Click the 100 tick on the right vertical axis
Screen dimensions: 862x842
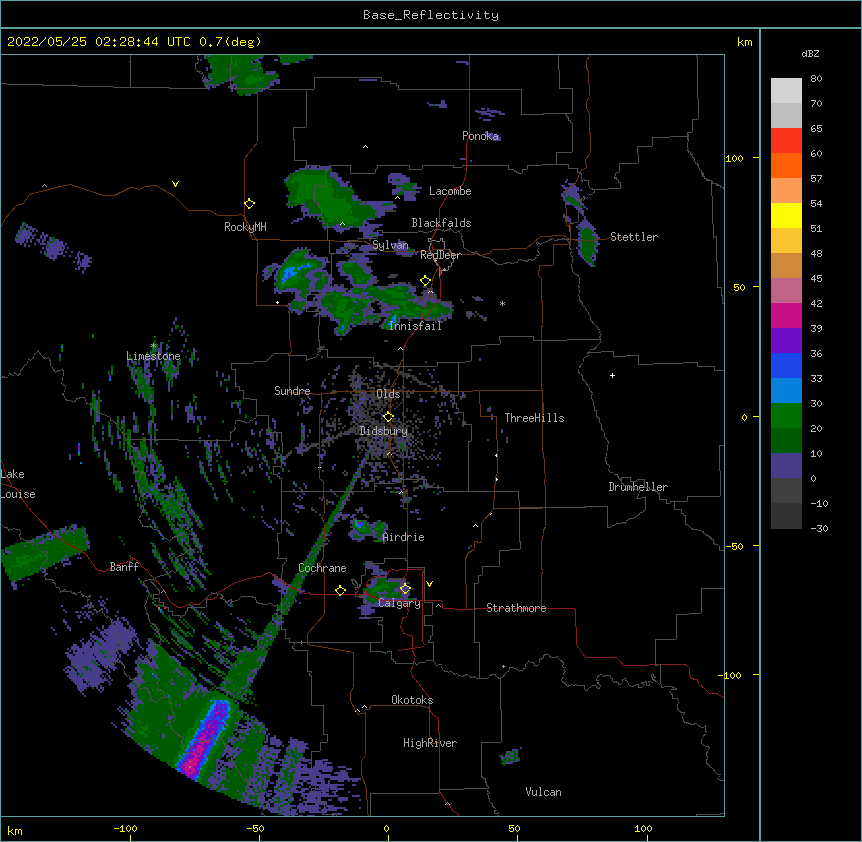point(734,158)
